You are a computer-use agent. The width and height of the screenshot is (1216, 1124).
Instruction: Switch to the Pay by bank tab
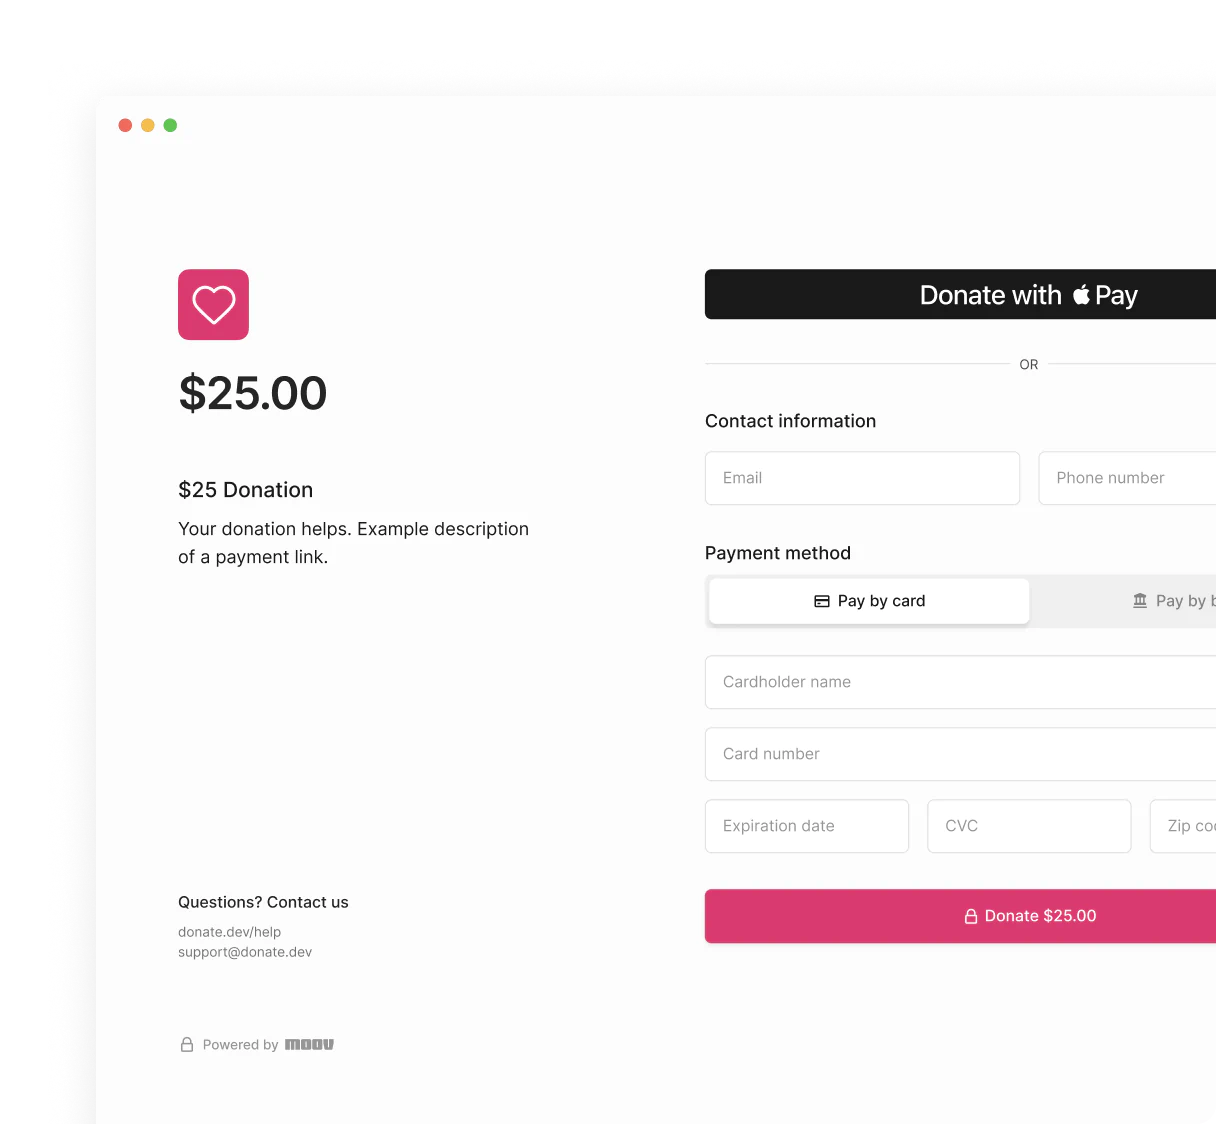tap(1124, 601)
